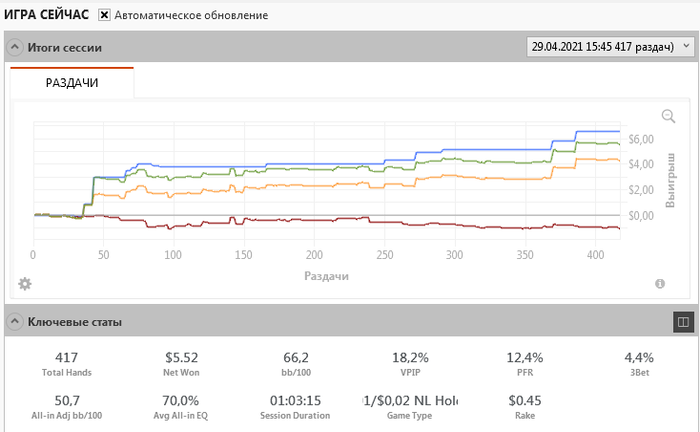Click the ИГРА СЕЙЧАС title
700x432 pixels.
click(x=46, y=16)
